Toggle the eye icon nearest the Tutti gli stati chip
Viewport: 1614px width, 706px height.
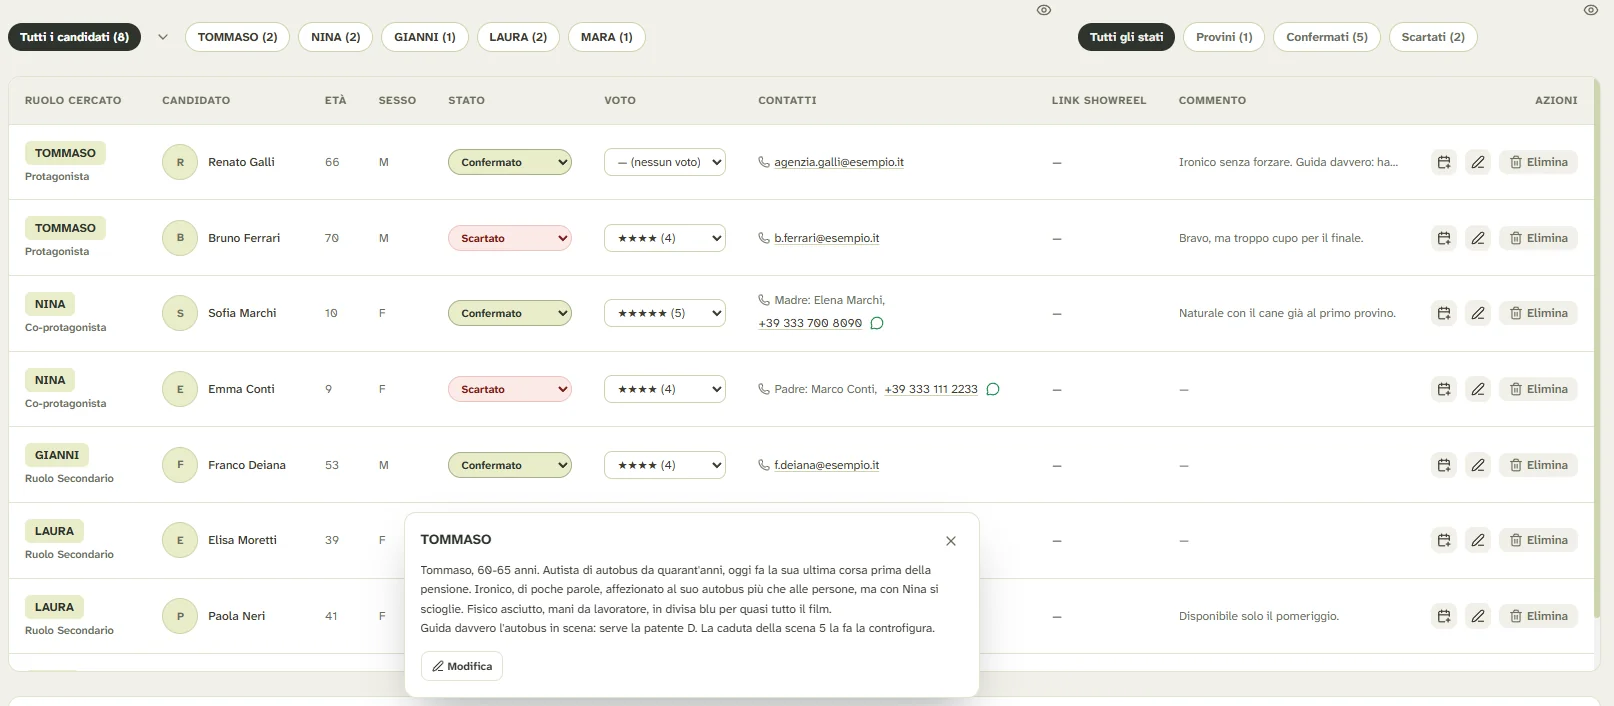point(1044,10)
